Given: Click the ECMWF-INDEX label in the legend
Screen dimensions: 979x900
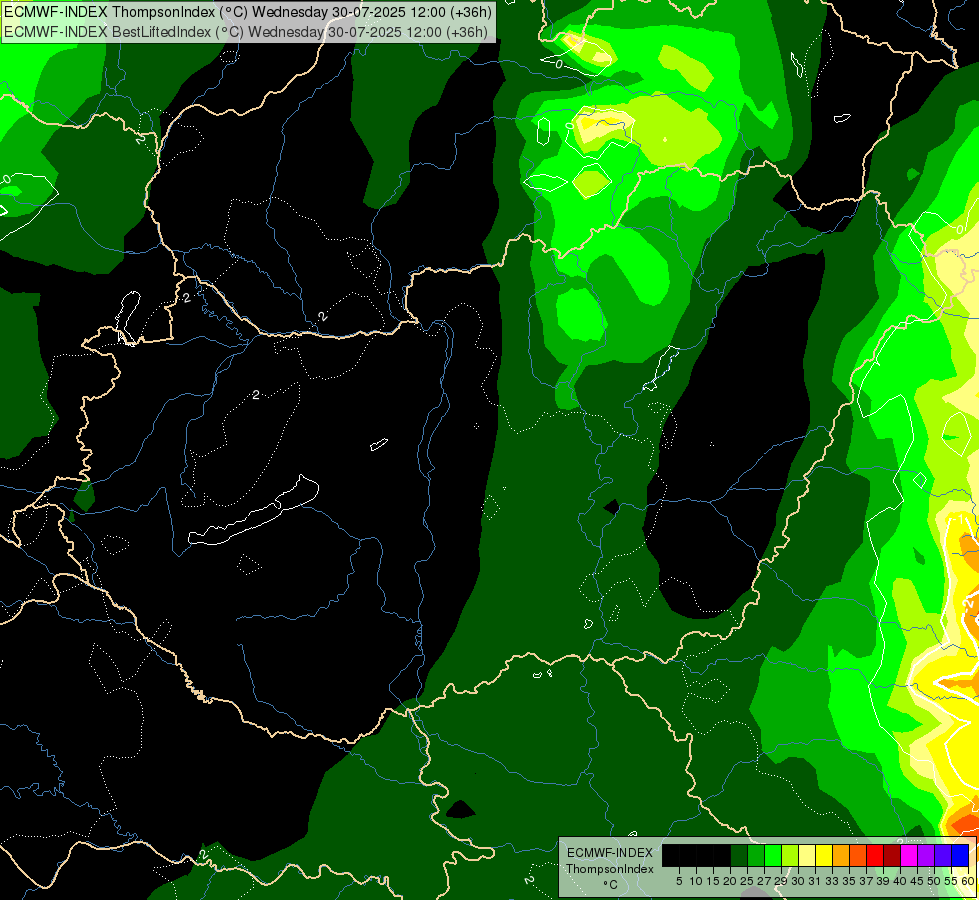Looking at the screenshot, I should (x=610, y=853).
